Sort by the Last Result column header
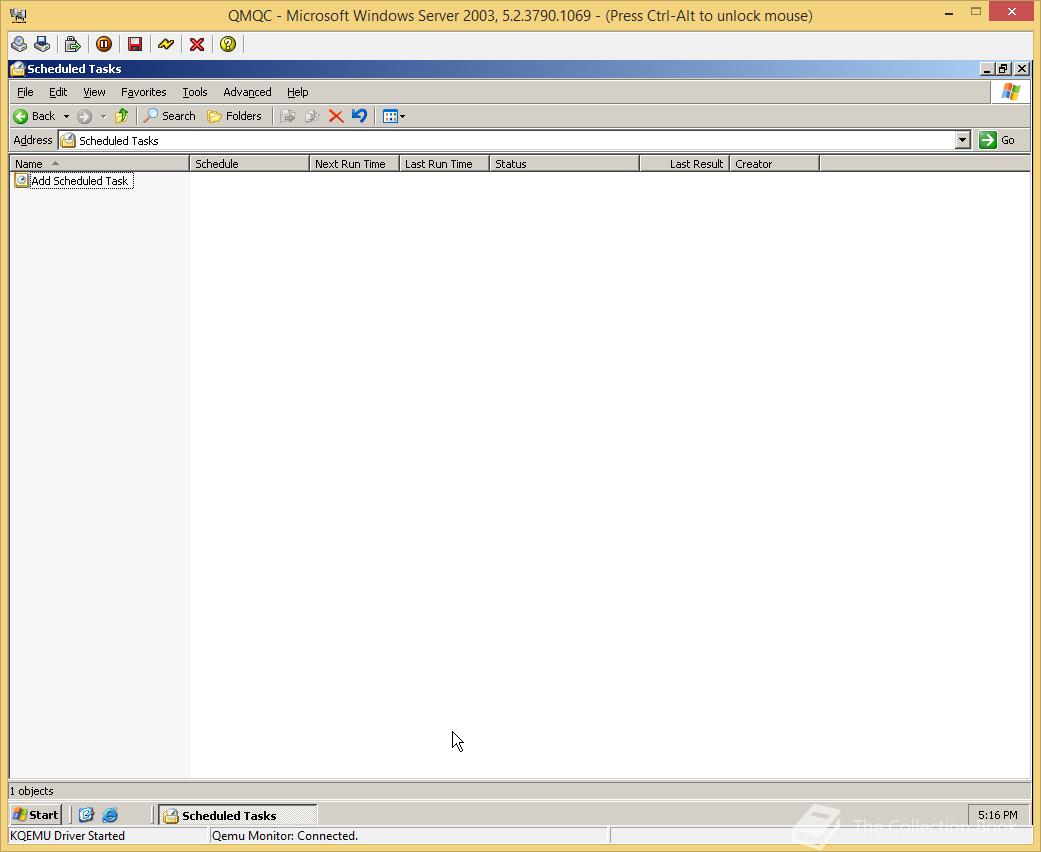Screen dimensions: 1041x852 pos(684,163)
